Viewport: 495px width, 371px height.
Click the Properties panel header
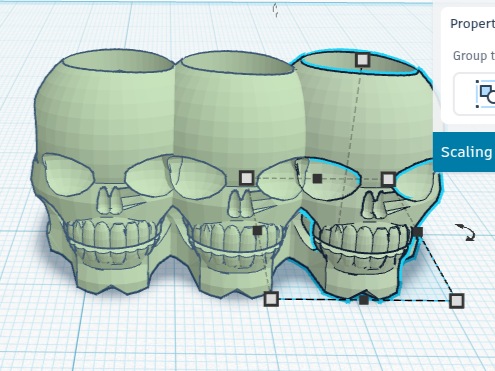(x=472, y=24)
